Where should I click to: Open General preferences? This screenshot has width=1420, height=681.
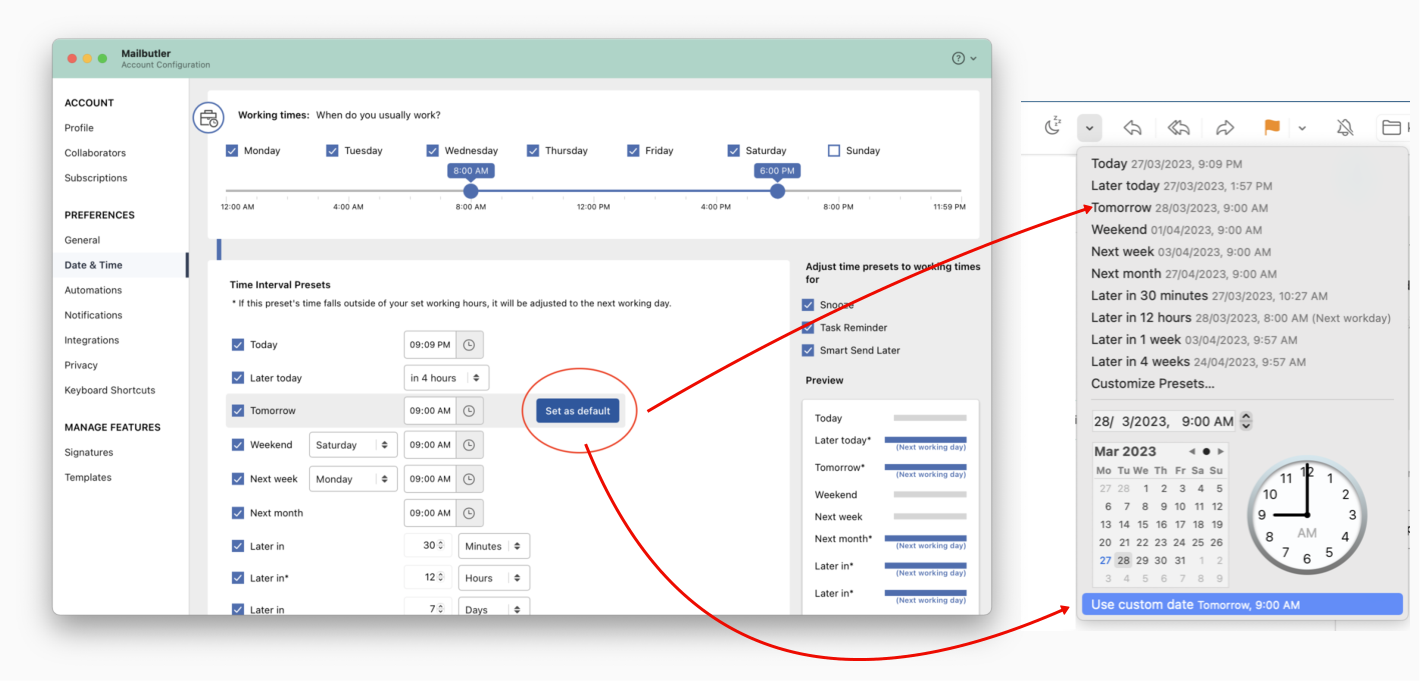82,240
